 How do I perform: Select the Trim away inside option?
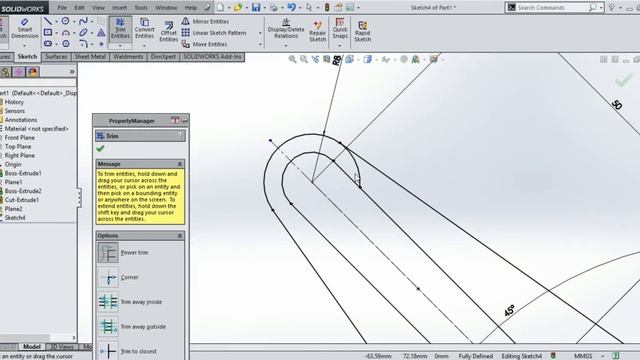[130, 302]
